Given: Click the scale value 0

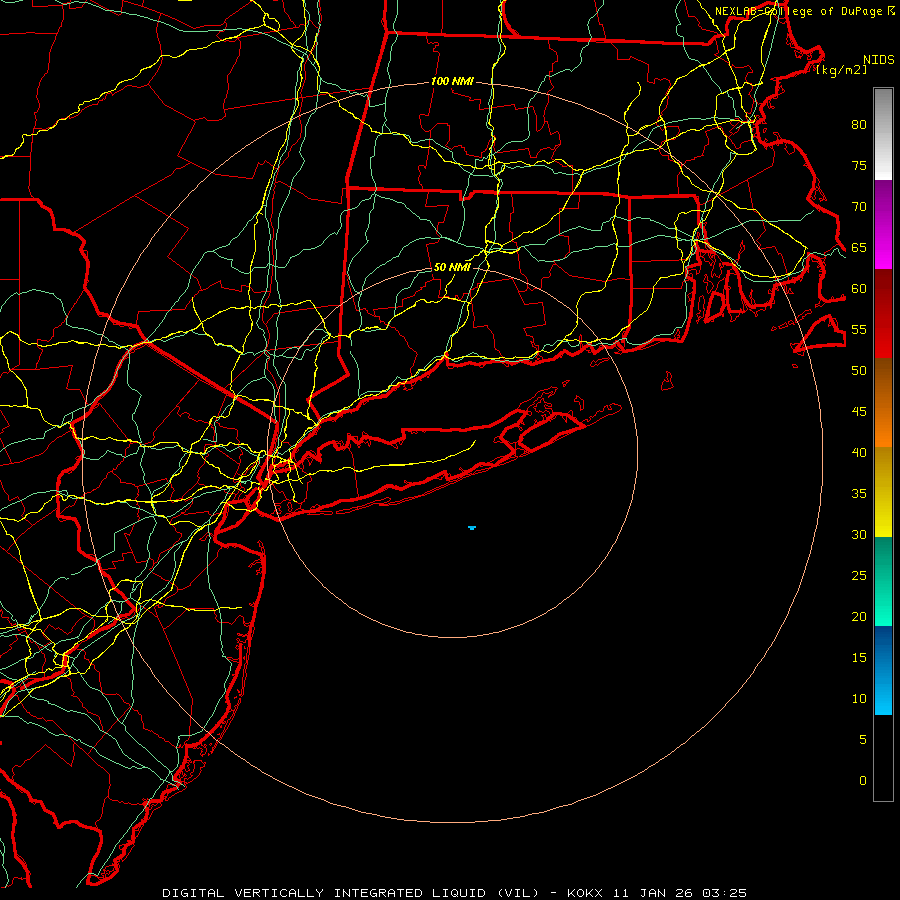Looking at the screenshot, I should tap(863, 781).
